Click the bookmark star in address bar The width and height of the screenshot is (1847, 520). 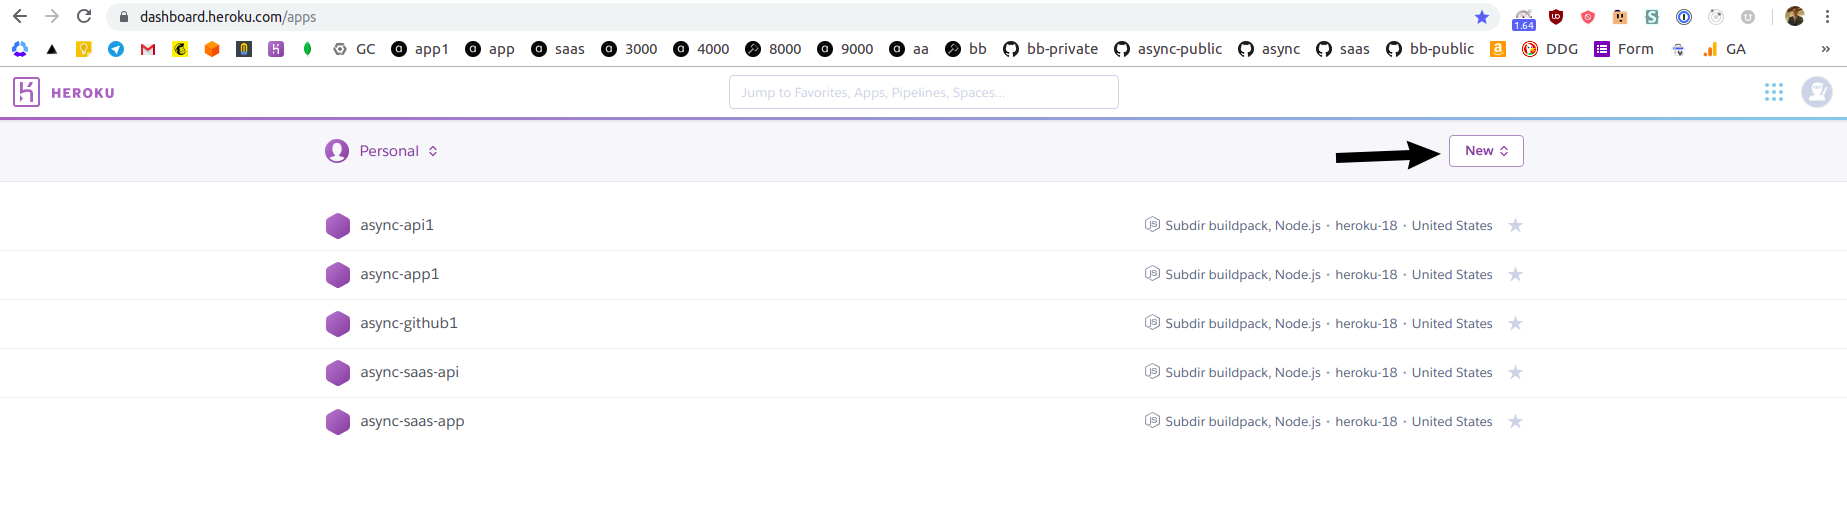tap(1482, 17)
